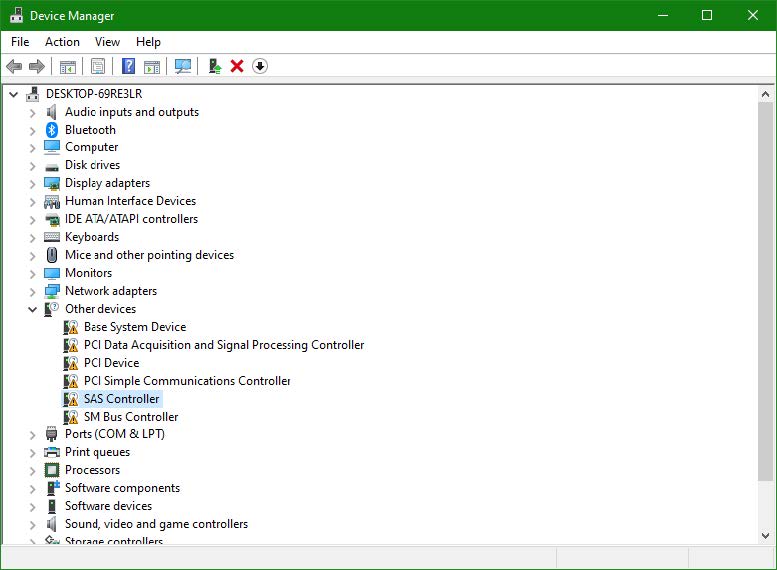Expand the Computer category

[33, 148]
